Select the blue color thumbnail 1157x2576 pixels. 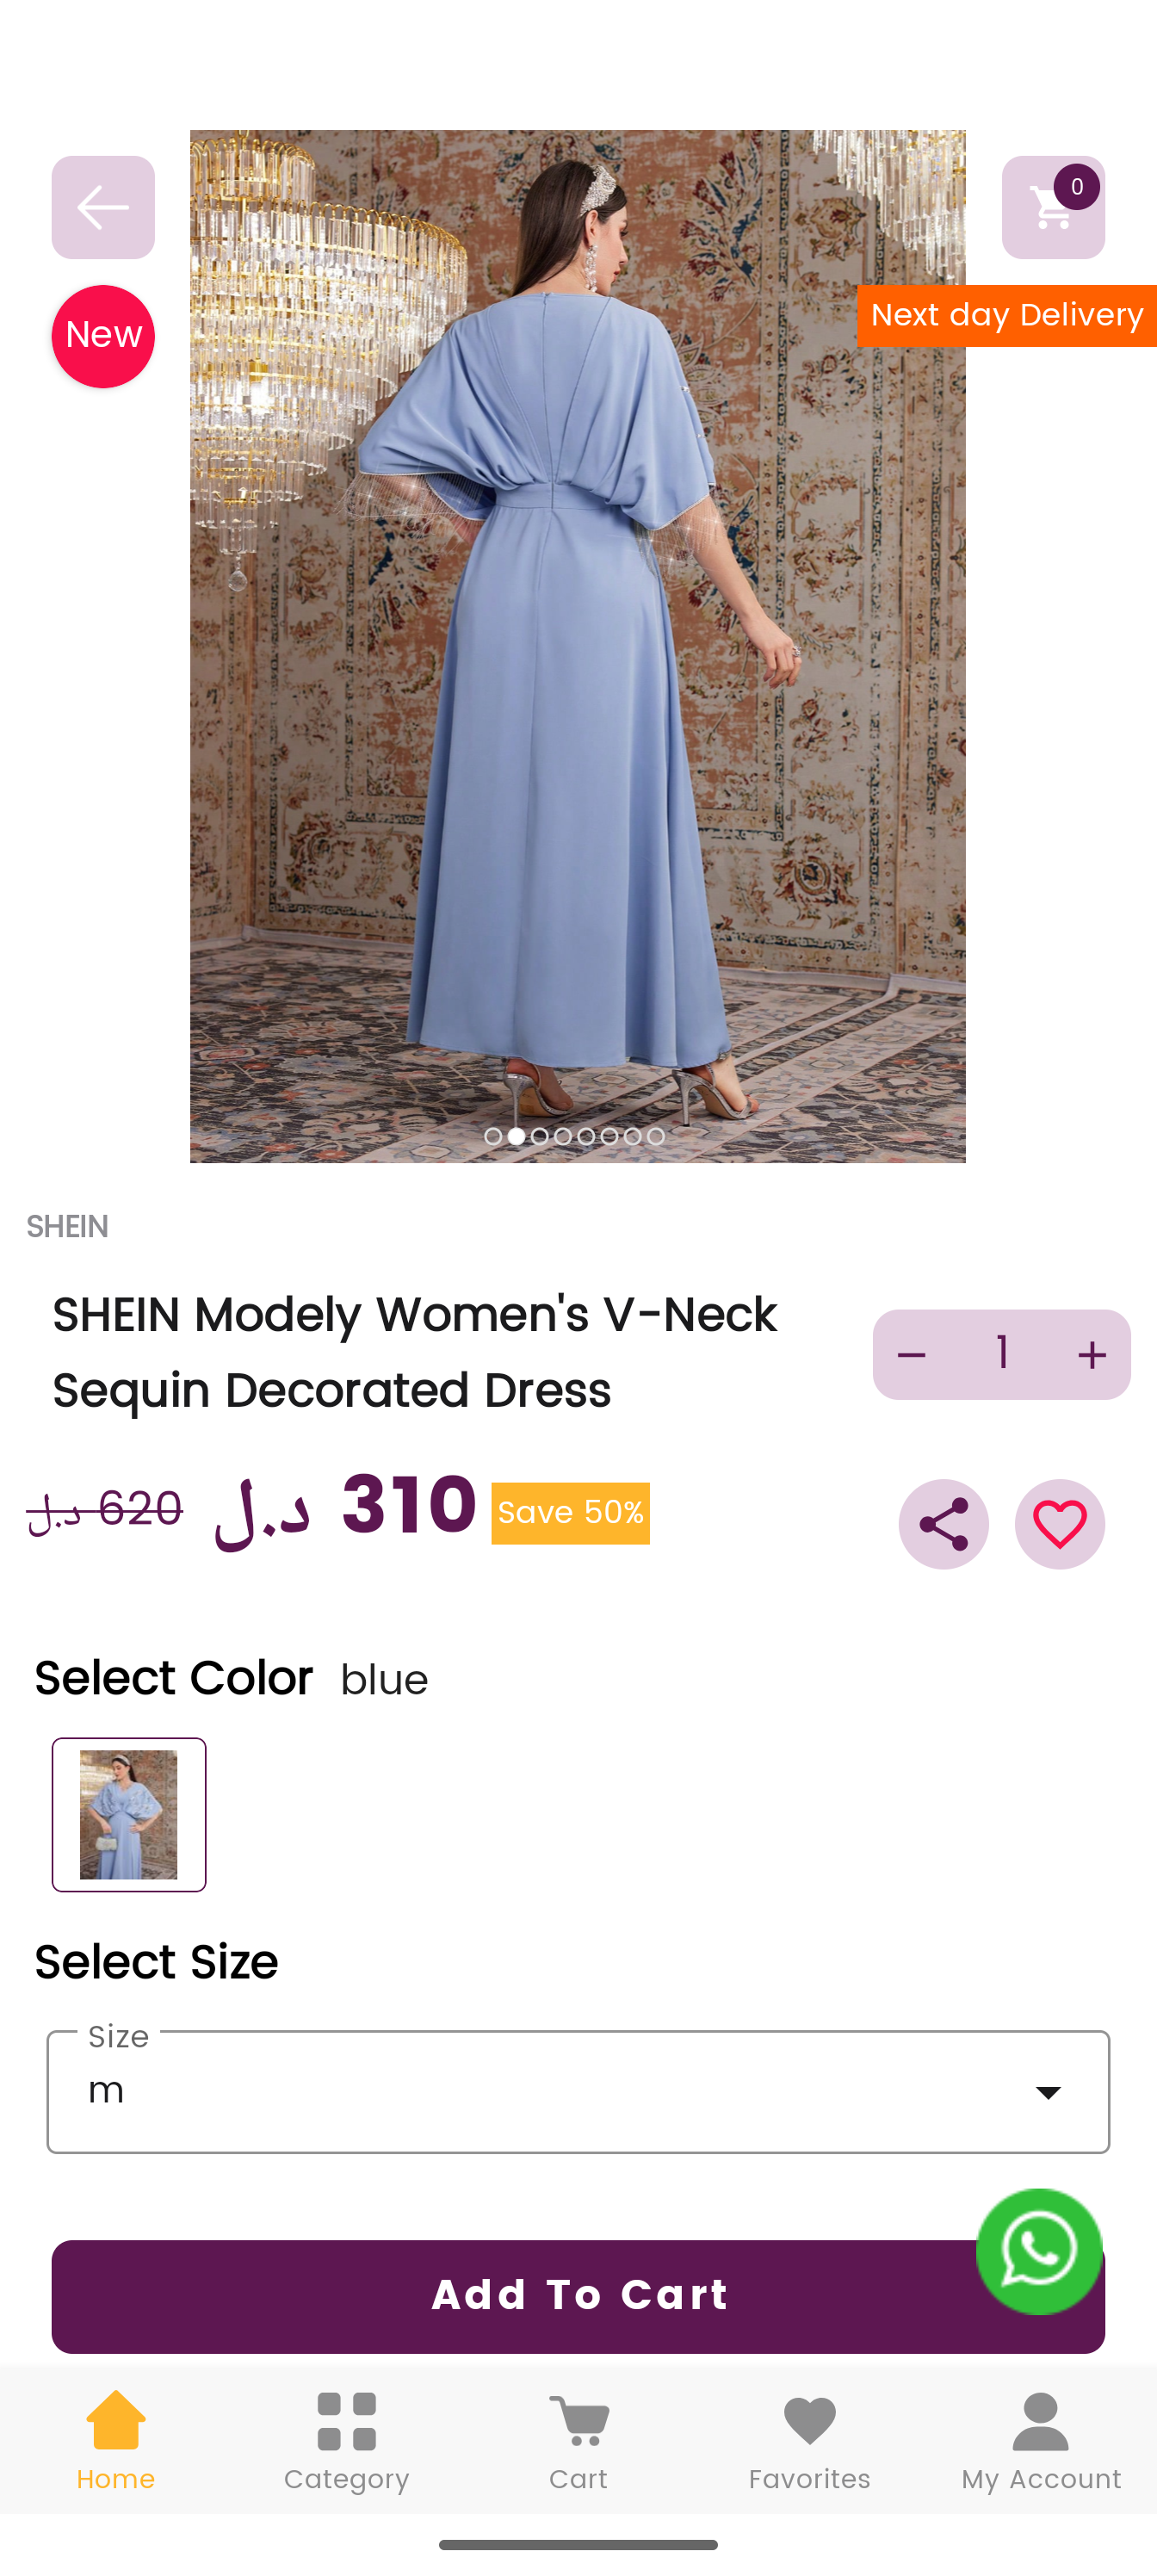click(x=129, y=1814)
